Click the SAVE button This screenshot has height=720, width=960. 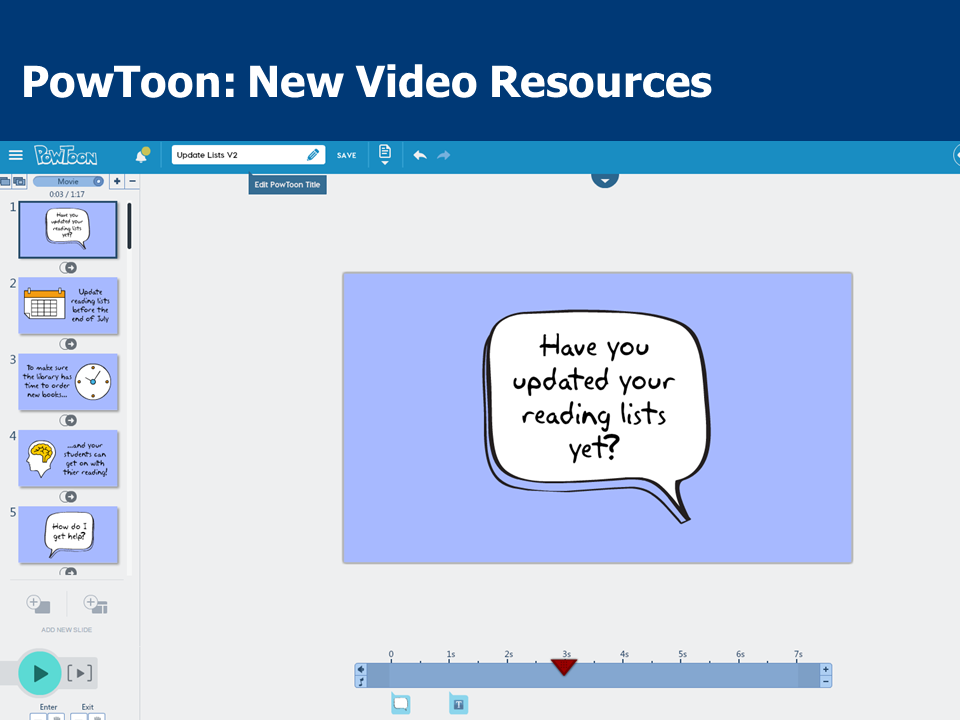point(346,155)
